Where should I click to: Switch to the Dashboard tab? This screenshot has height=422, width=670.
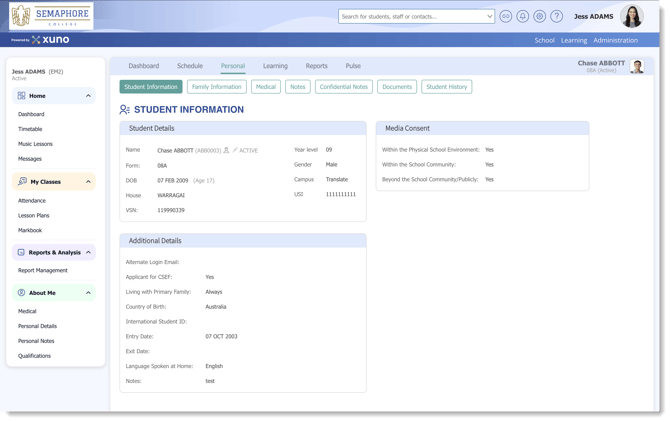tap(144, 66)
